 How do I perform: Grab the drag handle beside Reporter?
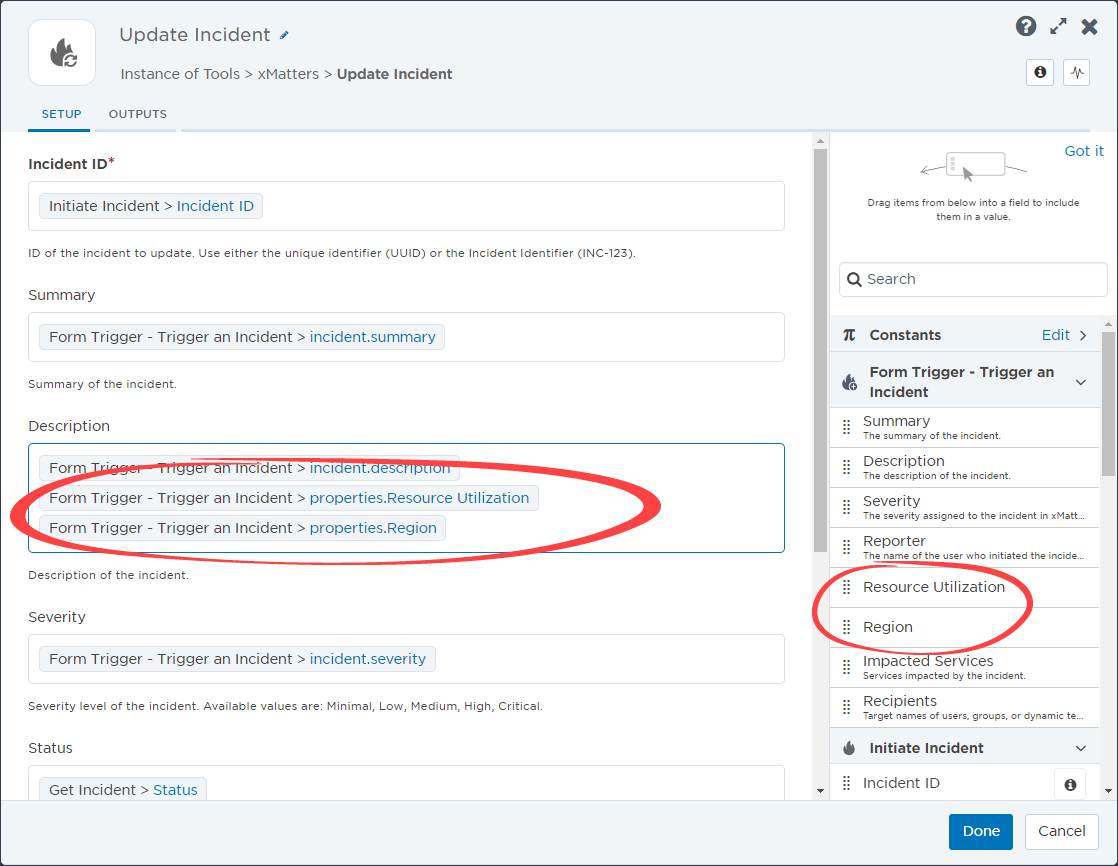pos(846,547)
